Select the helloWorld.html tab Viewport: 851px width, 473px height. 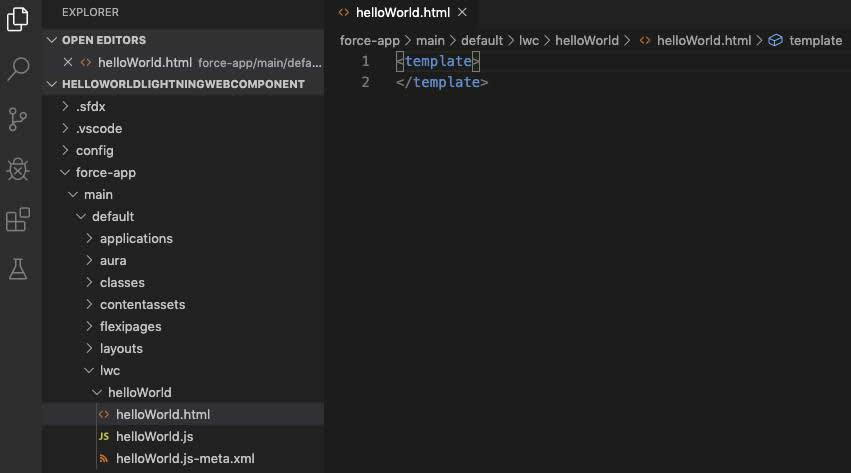(x=402, y=12)
